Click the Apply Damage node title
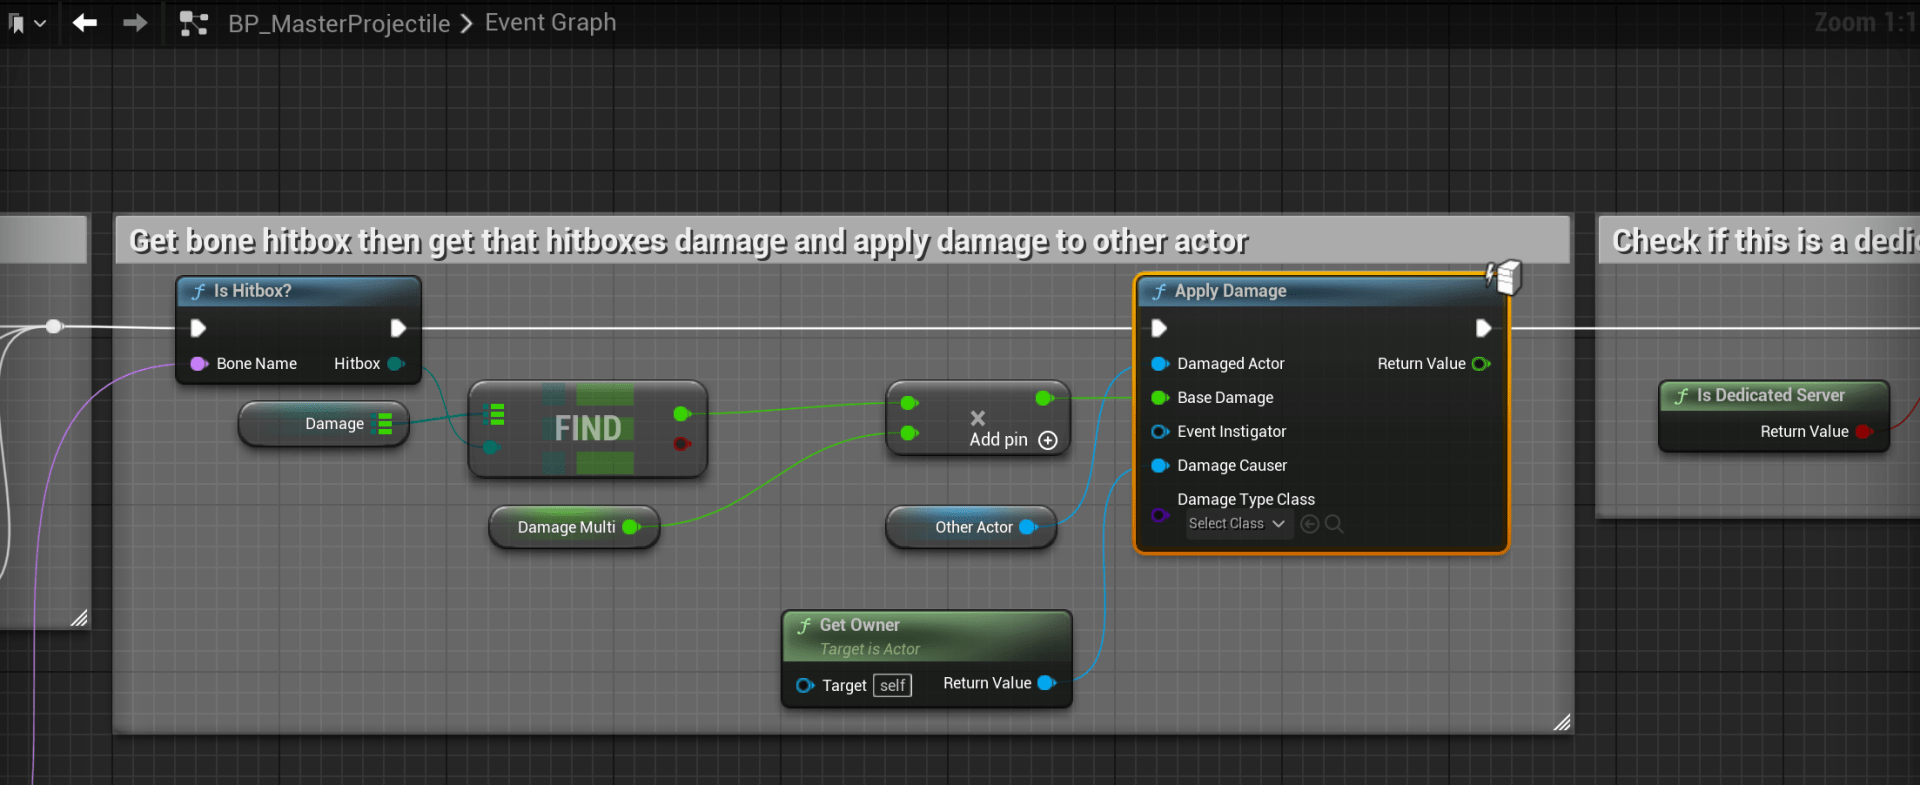 (x=1230, y=291)
